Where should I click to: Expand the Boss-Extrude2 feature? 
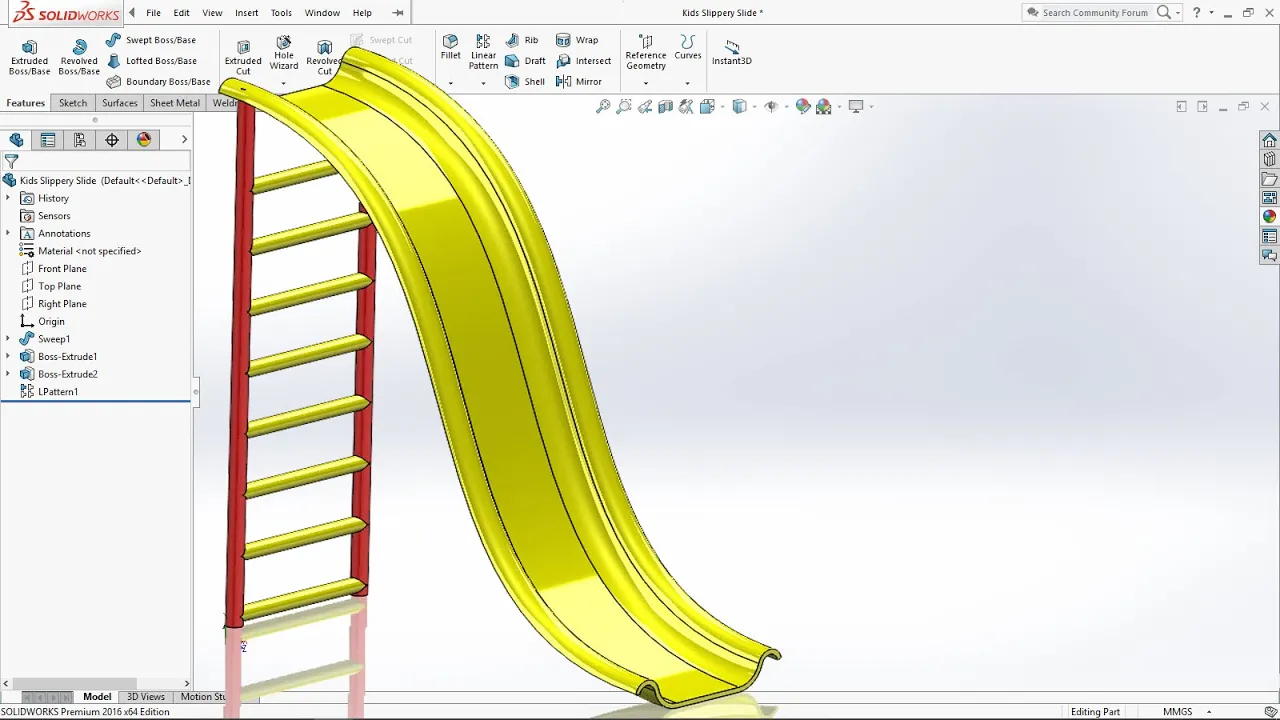coord(8,374)
